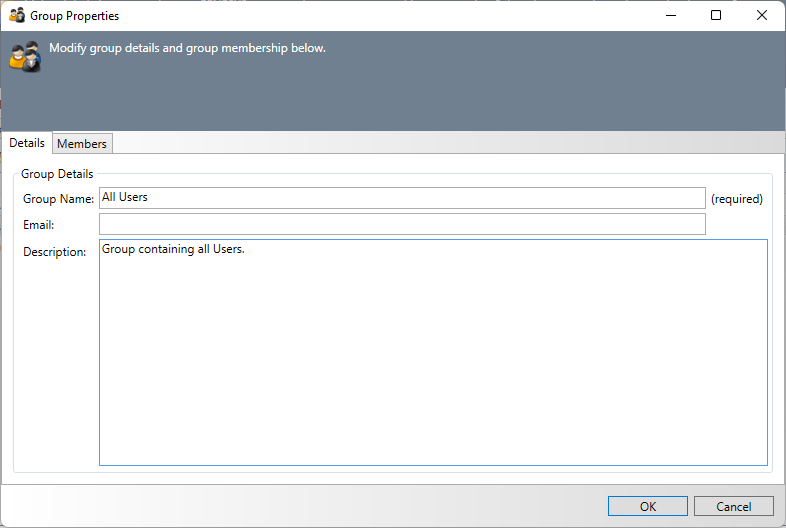
Task: Close the Group Properties dialog
Action: point(762,16)
